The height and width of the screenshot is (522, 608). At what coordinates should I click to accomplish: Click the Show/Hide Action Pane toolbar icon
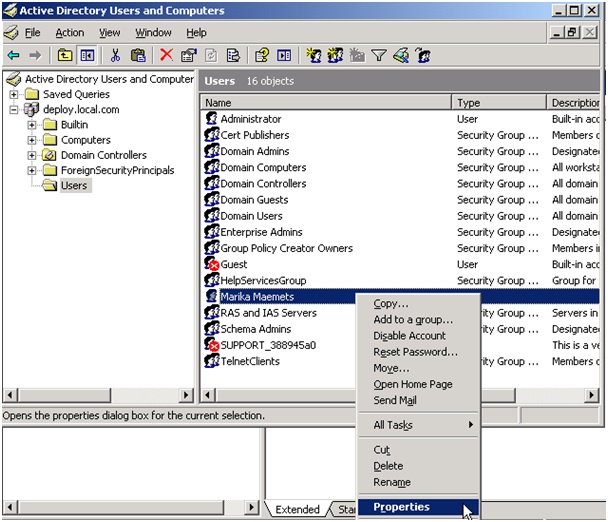pos(284,55)
